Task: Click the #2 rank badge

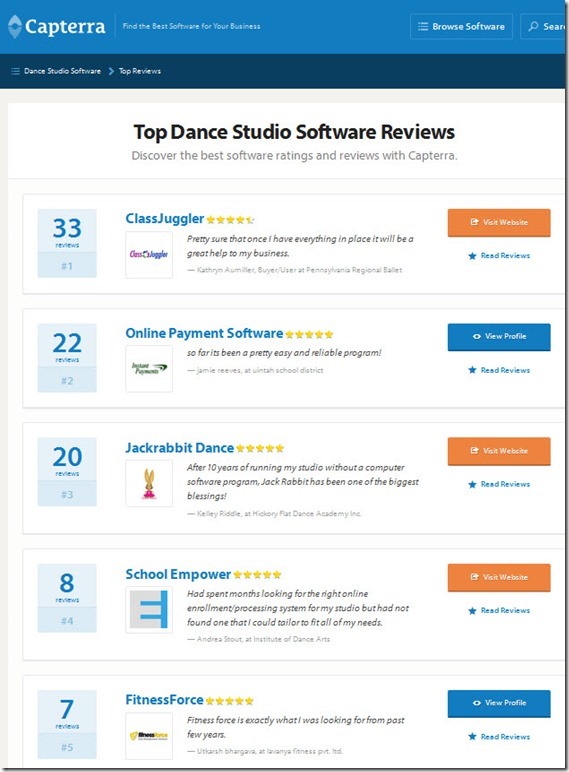Action: [x=67, y=381]
